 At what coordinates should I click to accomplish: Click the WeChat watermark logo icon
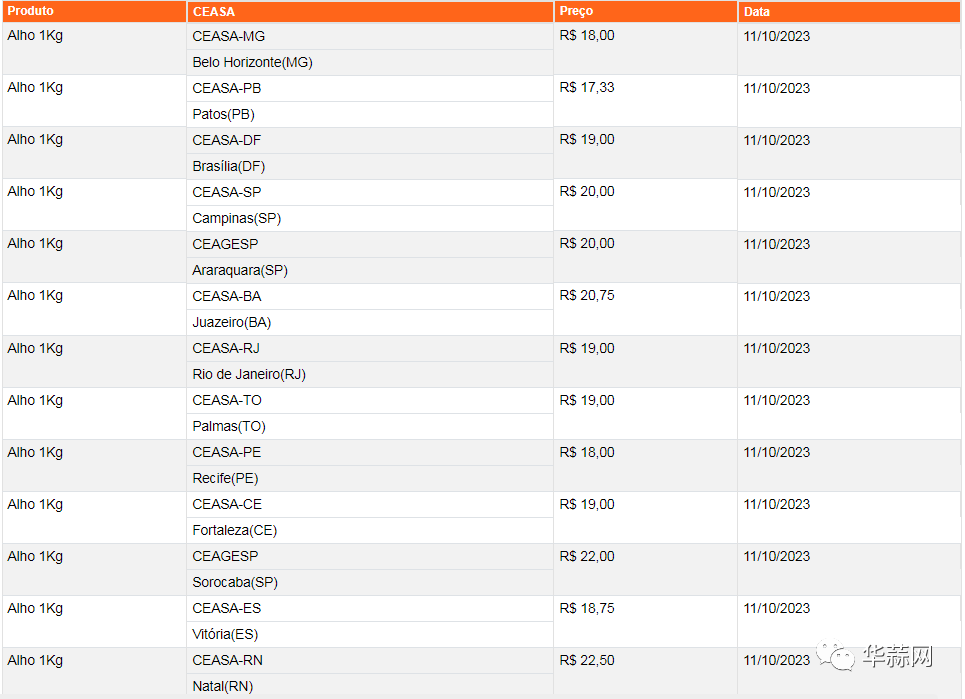(x=836, y=655)
